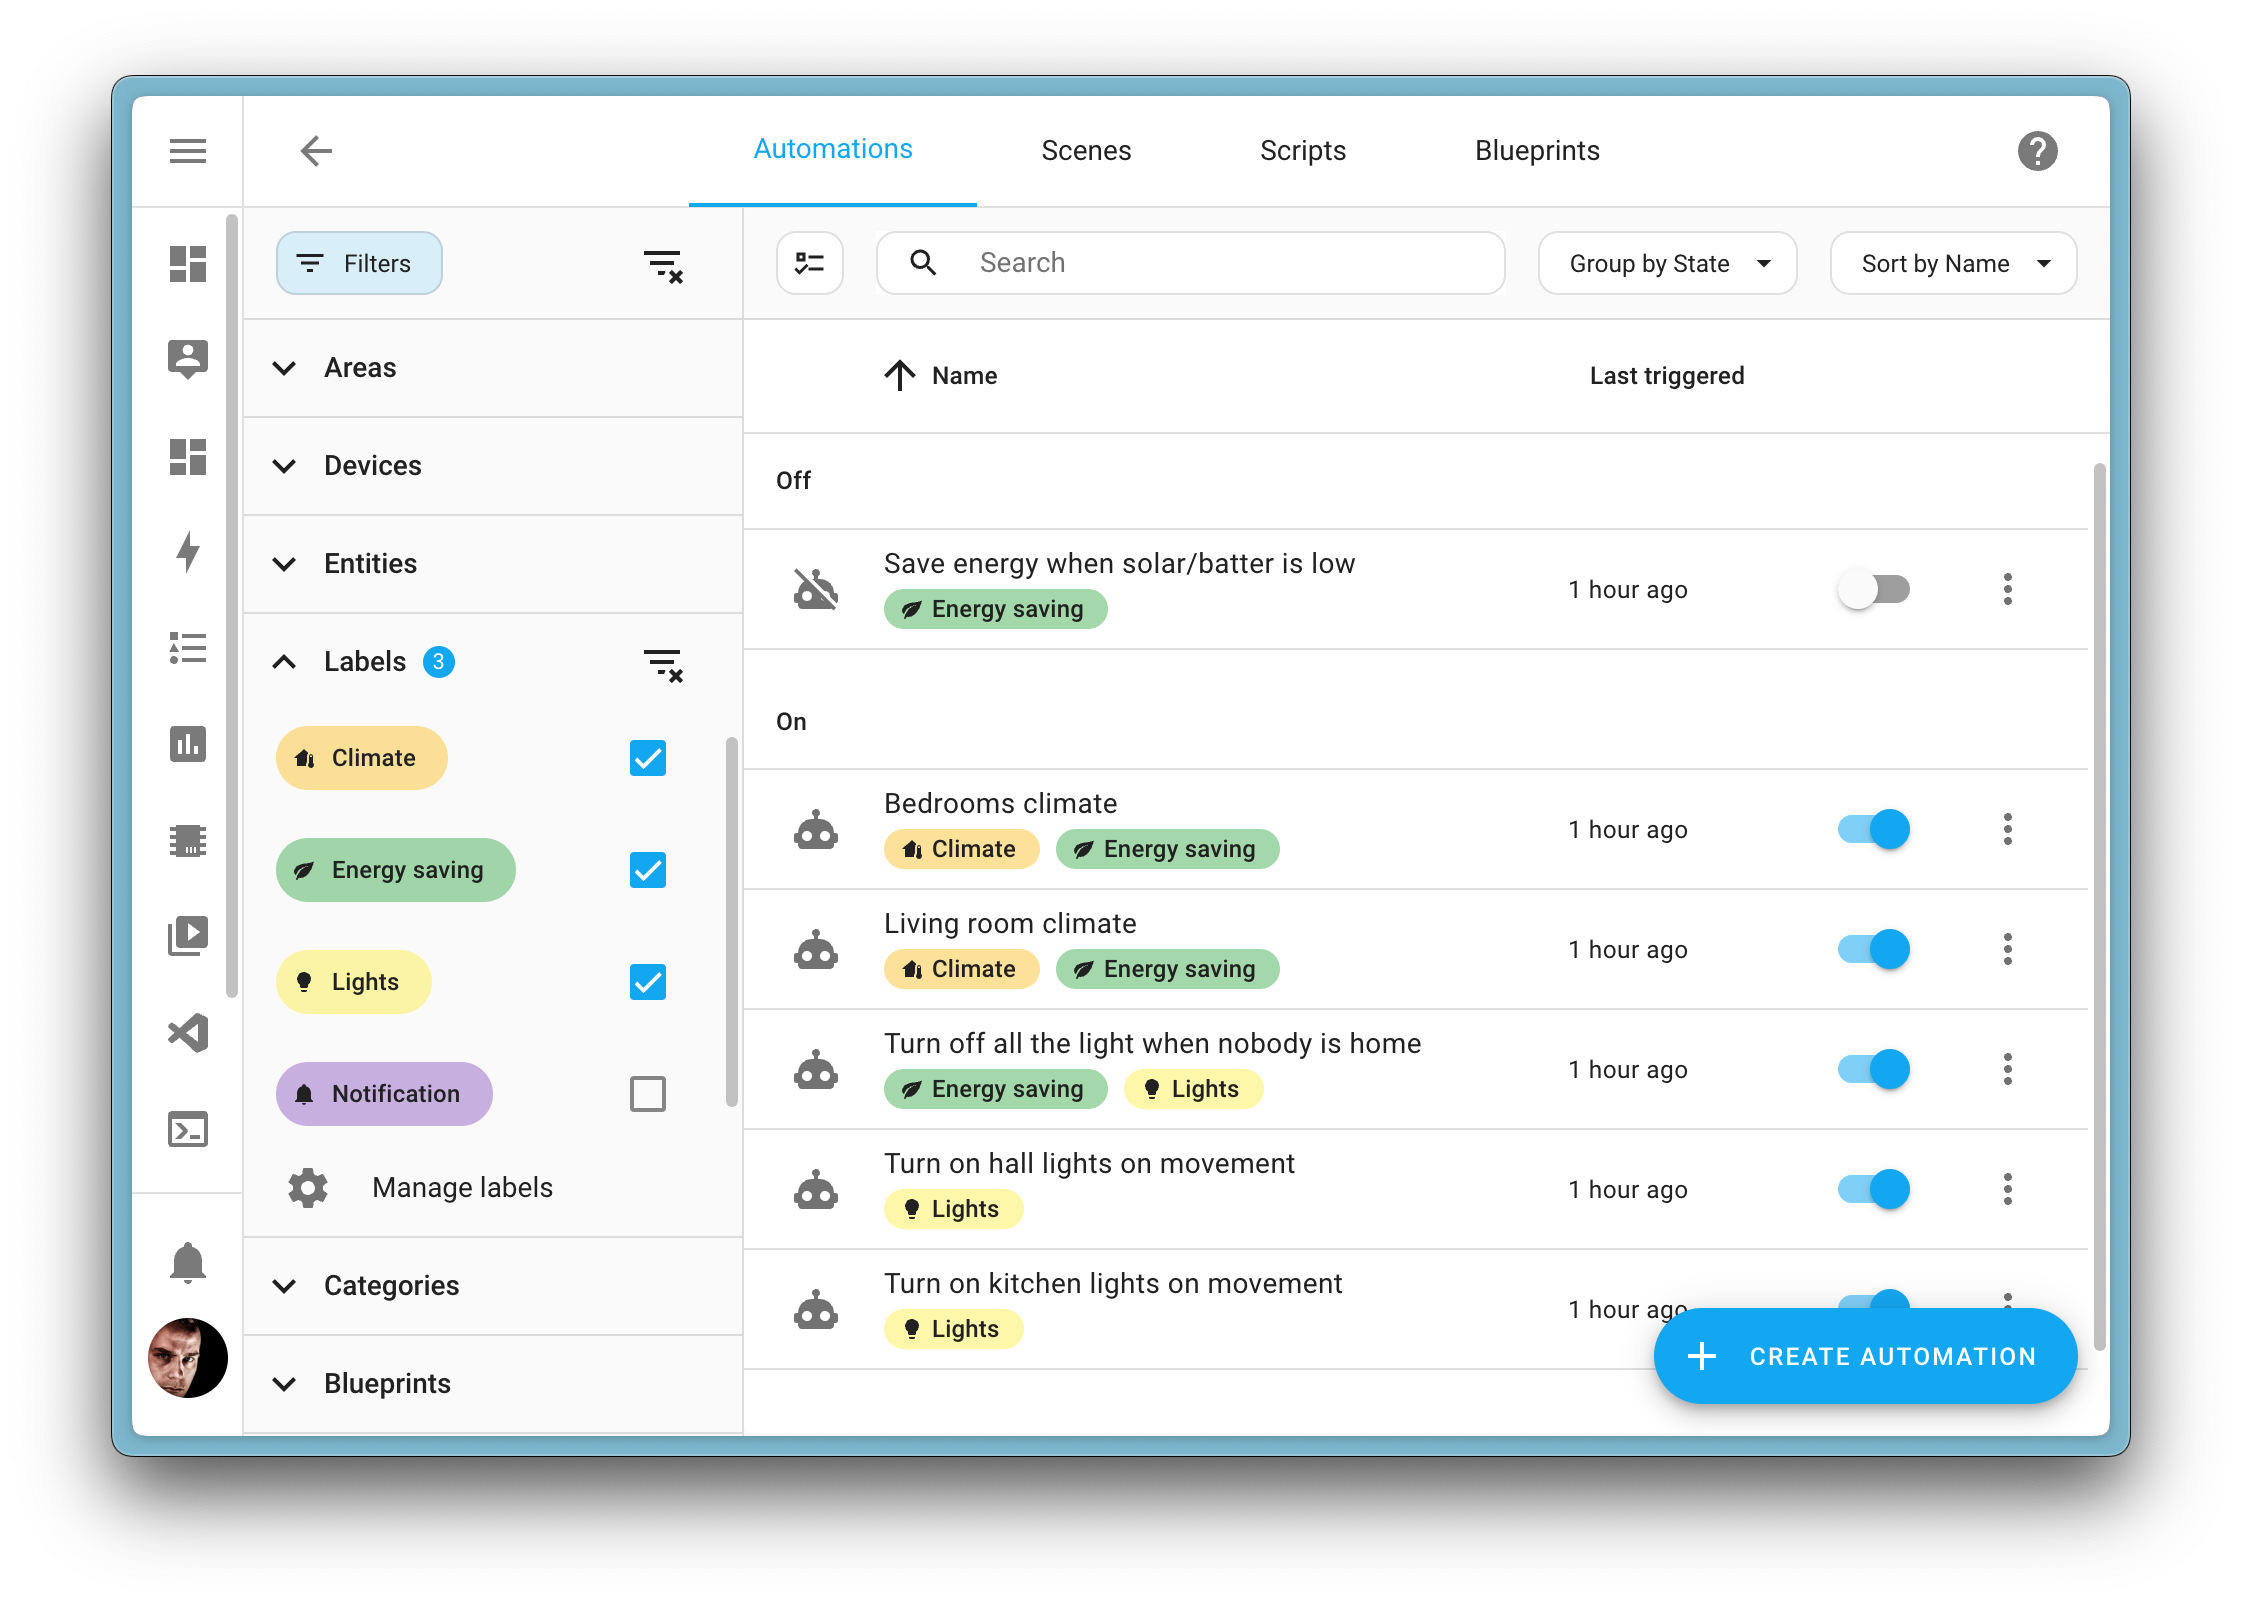
Task: Open the History bar-chart panel
Action: [x=188, y=744]
